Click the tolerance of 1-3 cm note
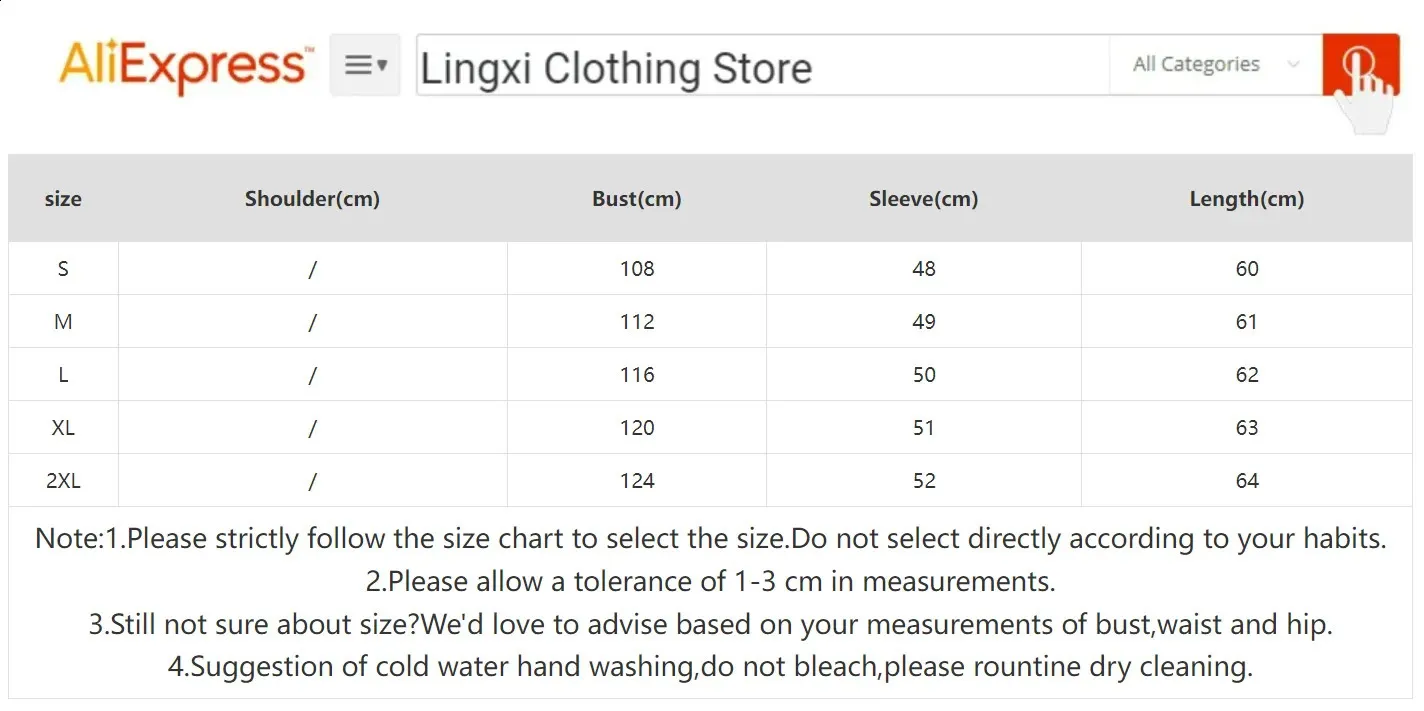The height and width of the screenshot is (711, 1424). point(710,581)
